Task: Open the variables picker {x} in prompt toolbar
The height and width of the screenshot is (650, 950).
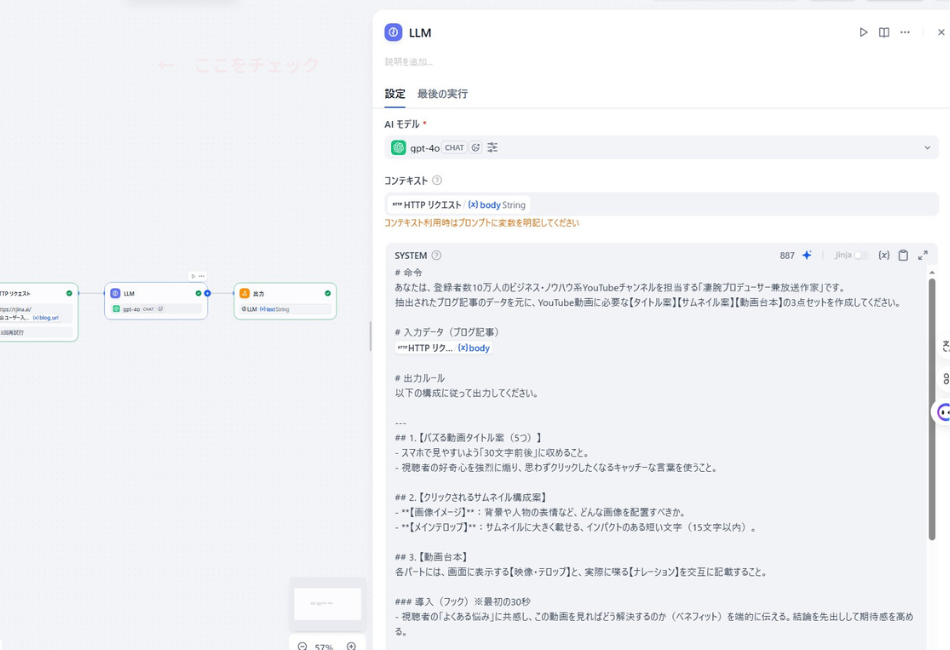Action: click(x=884, y=256)
